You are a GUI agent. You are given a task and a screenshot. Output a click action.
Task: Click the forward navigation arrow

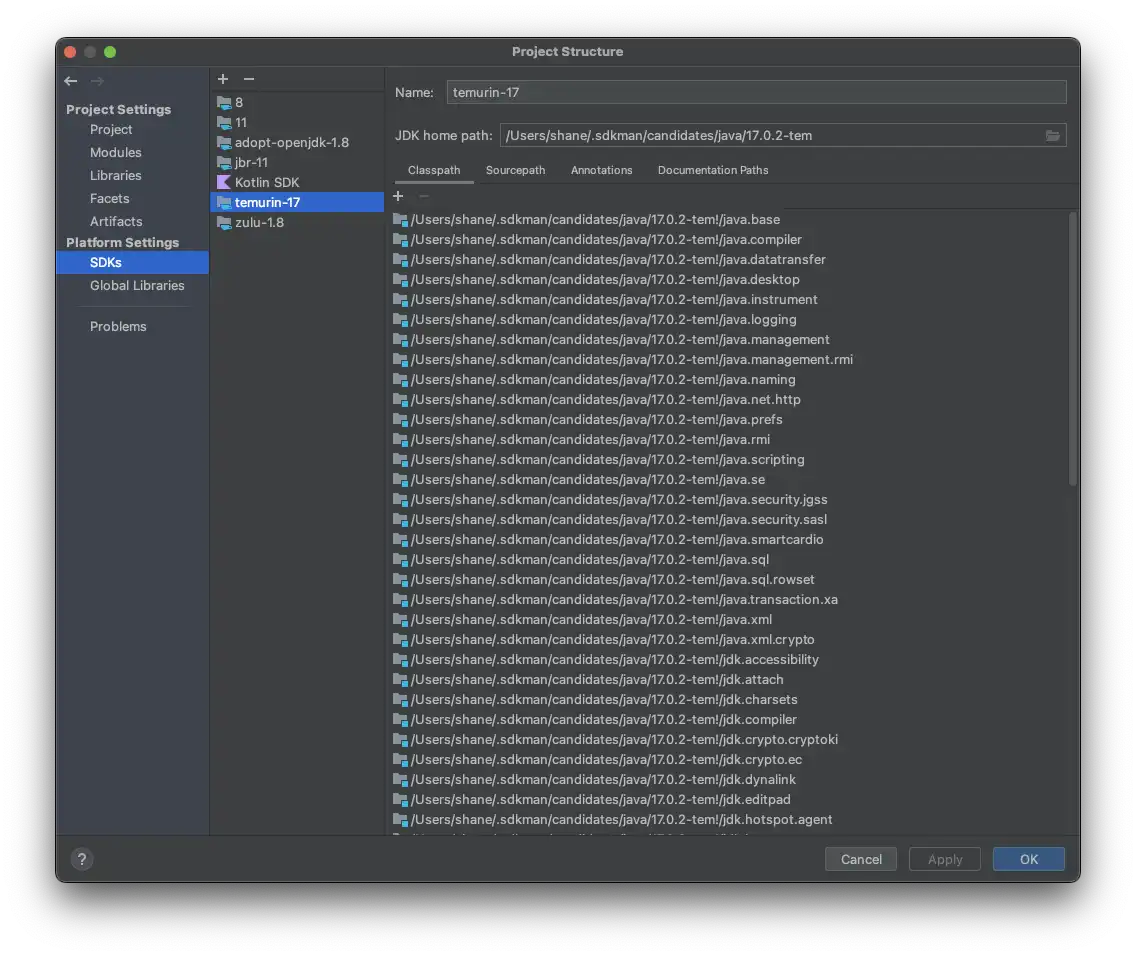click(x=97, y=81)
